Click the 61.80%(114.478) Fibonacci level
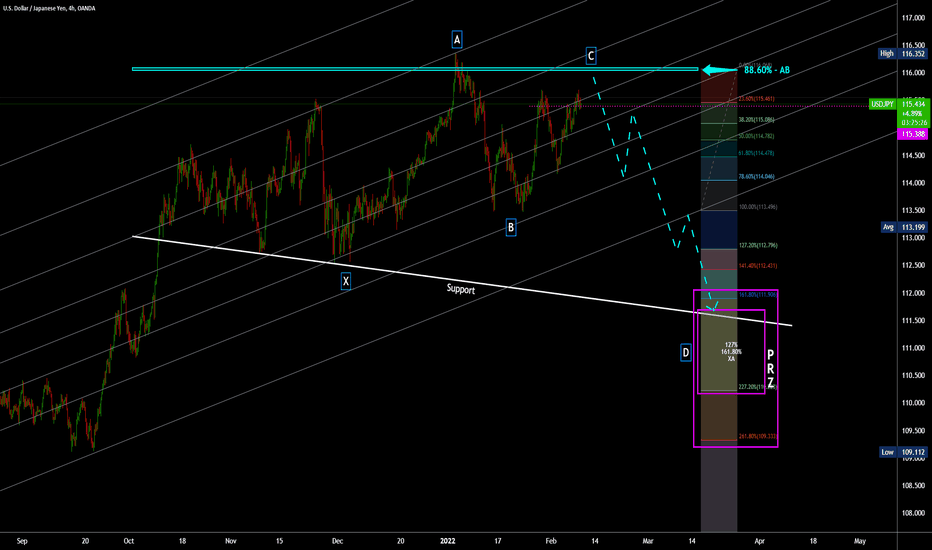932x550 pixels. (x=756, y=153)
